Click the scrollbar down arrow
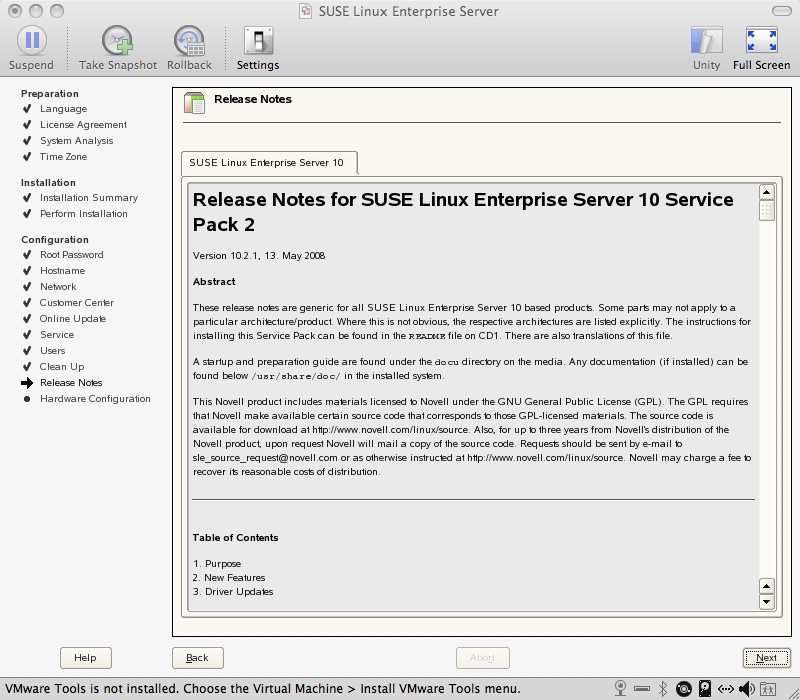Image resolution: width=800 pixels, height=700 pixels. (766, 602)
